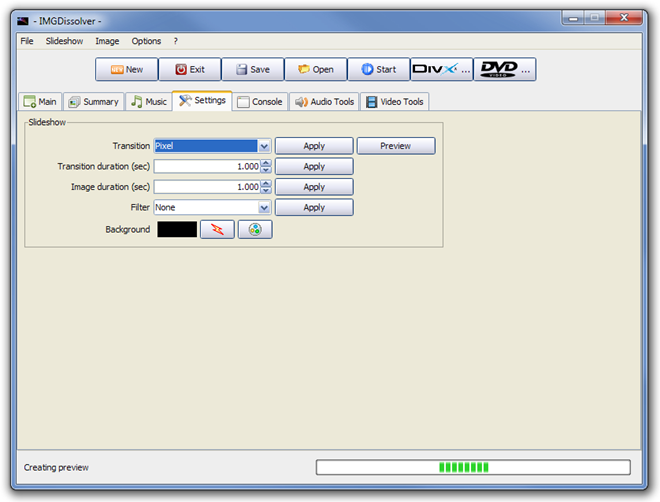
Task: Open the Options menu
Action: 146,41
